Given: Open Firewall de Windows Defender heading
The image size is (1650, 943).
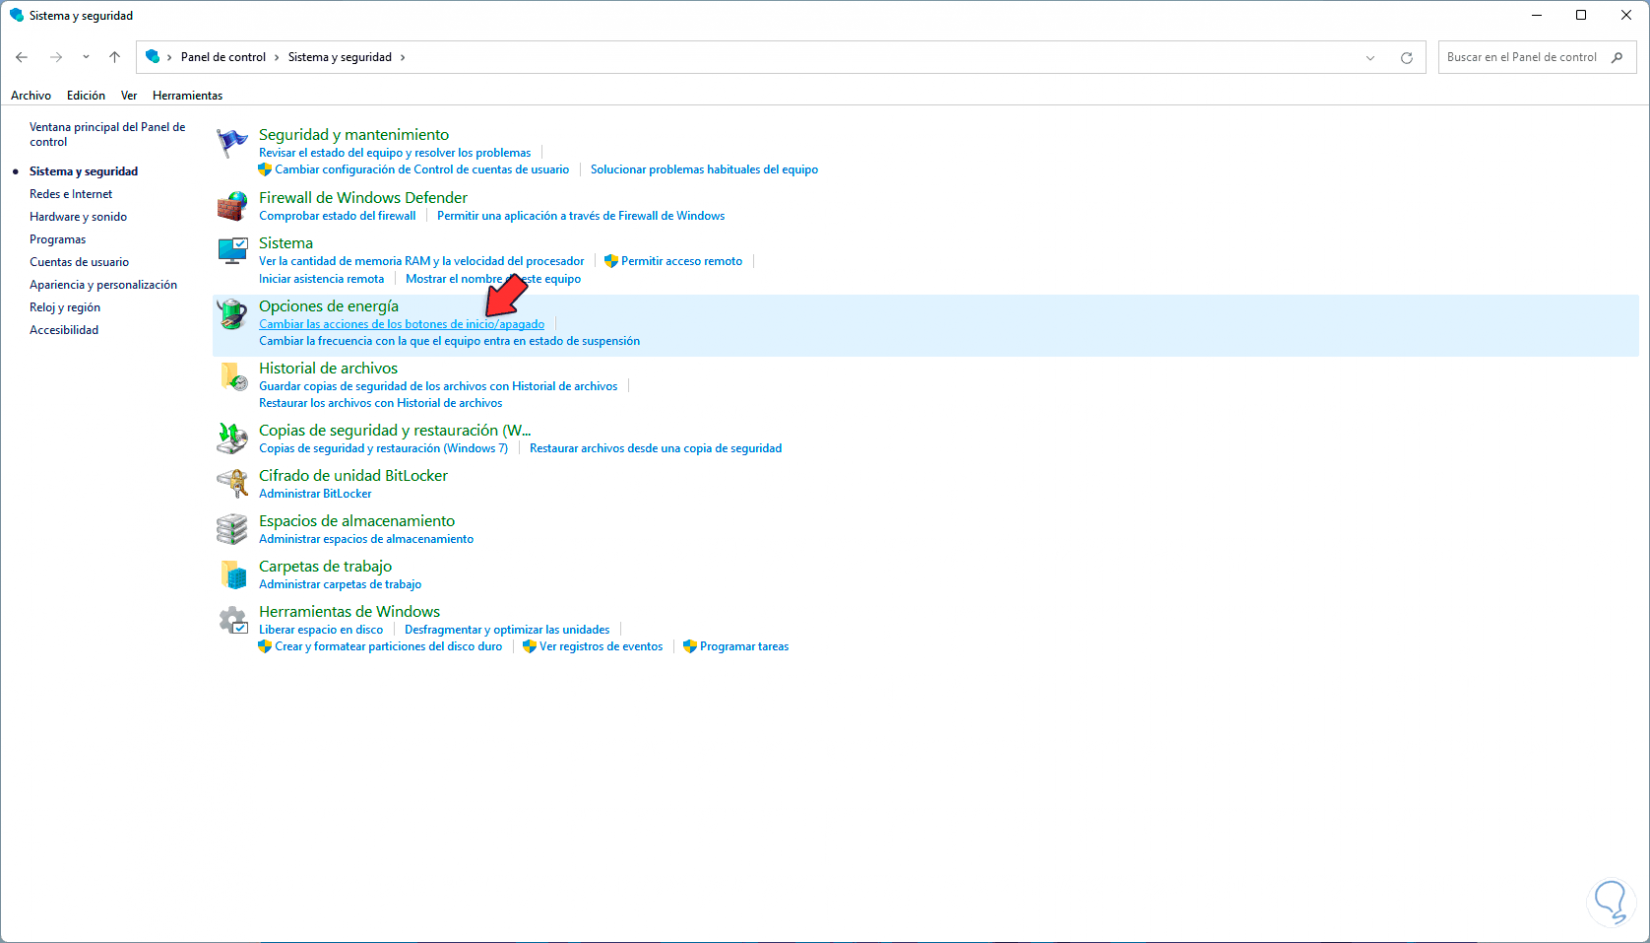Looking at the screenshot, I should (363, 198).
